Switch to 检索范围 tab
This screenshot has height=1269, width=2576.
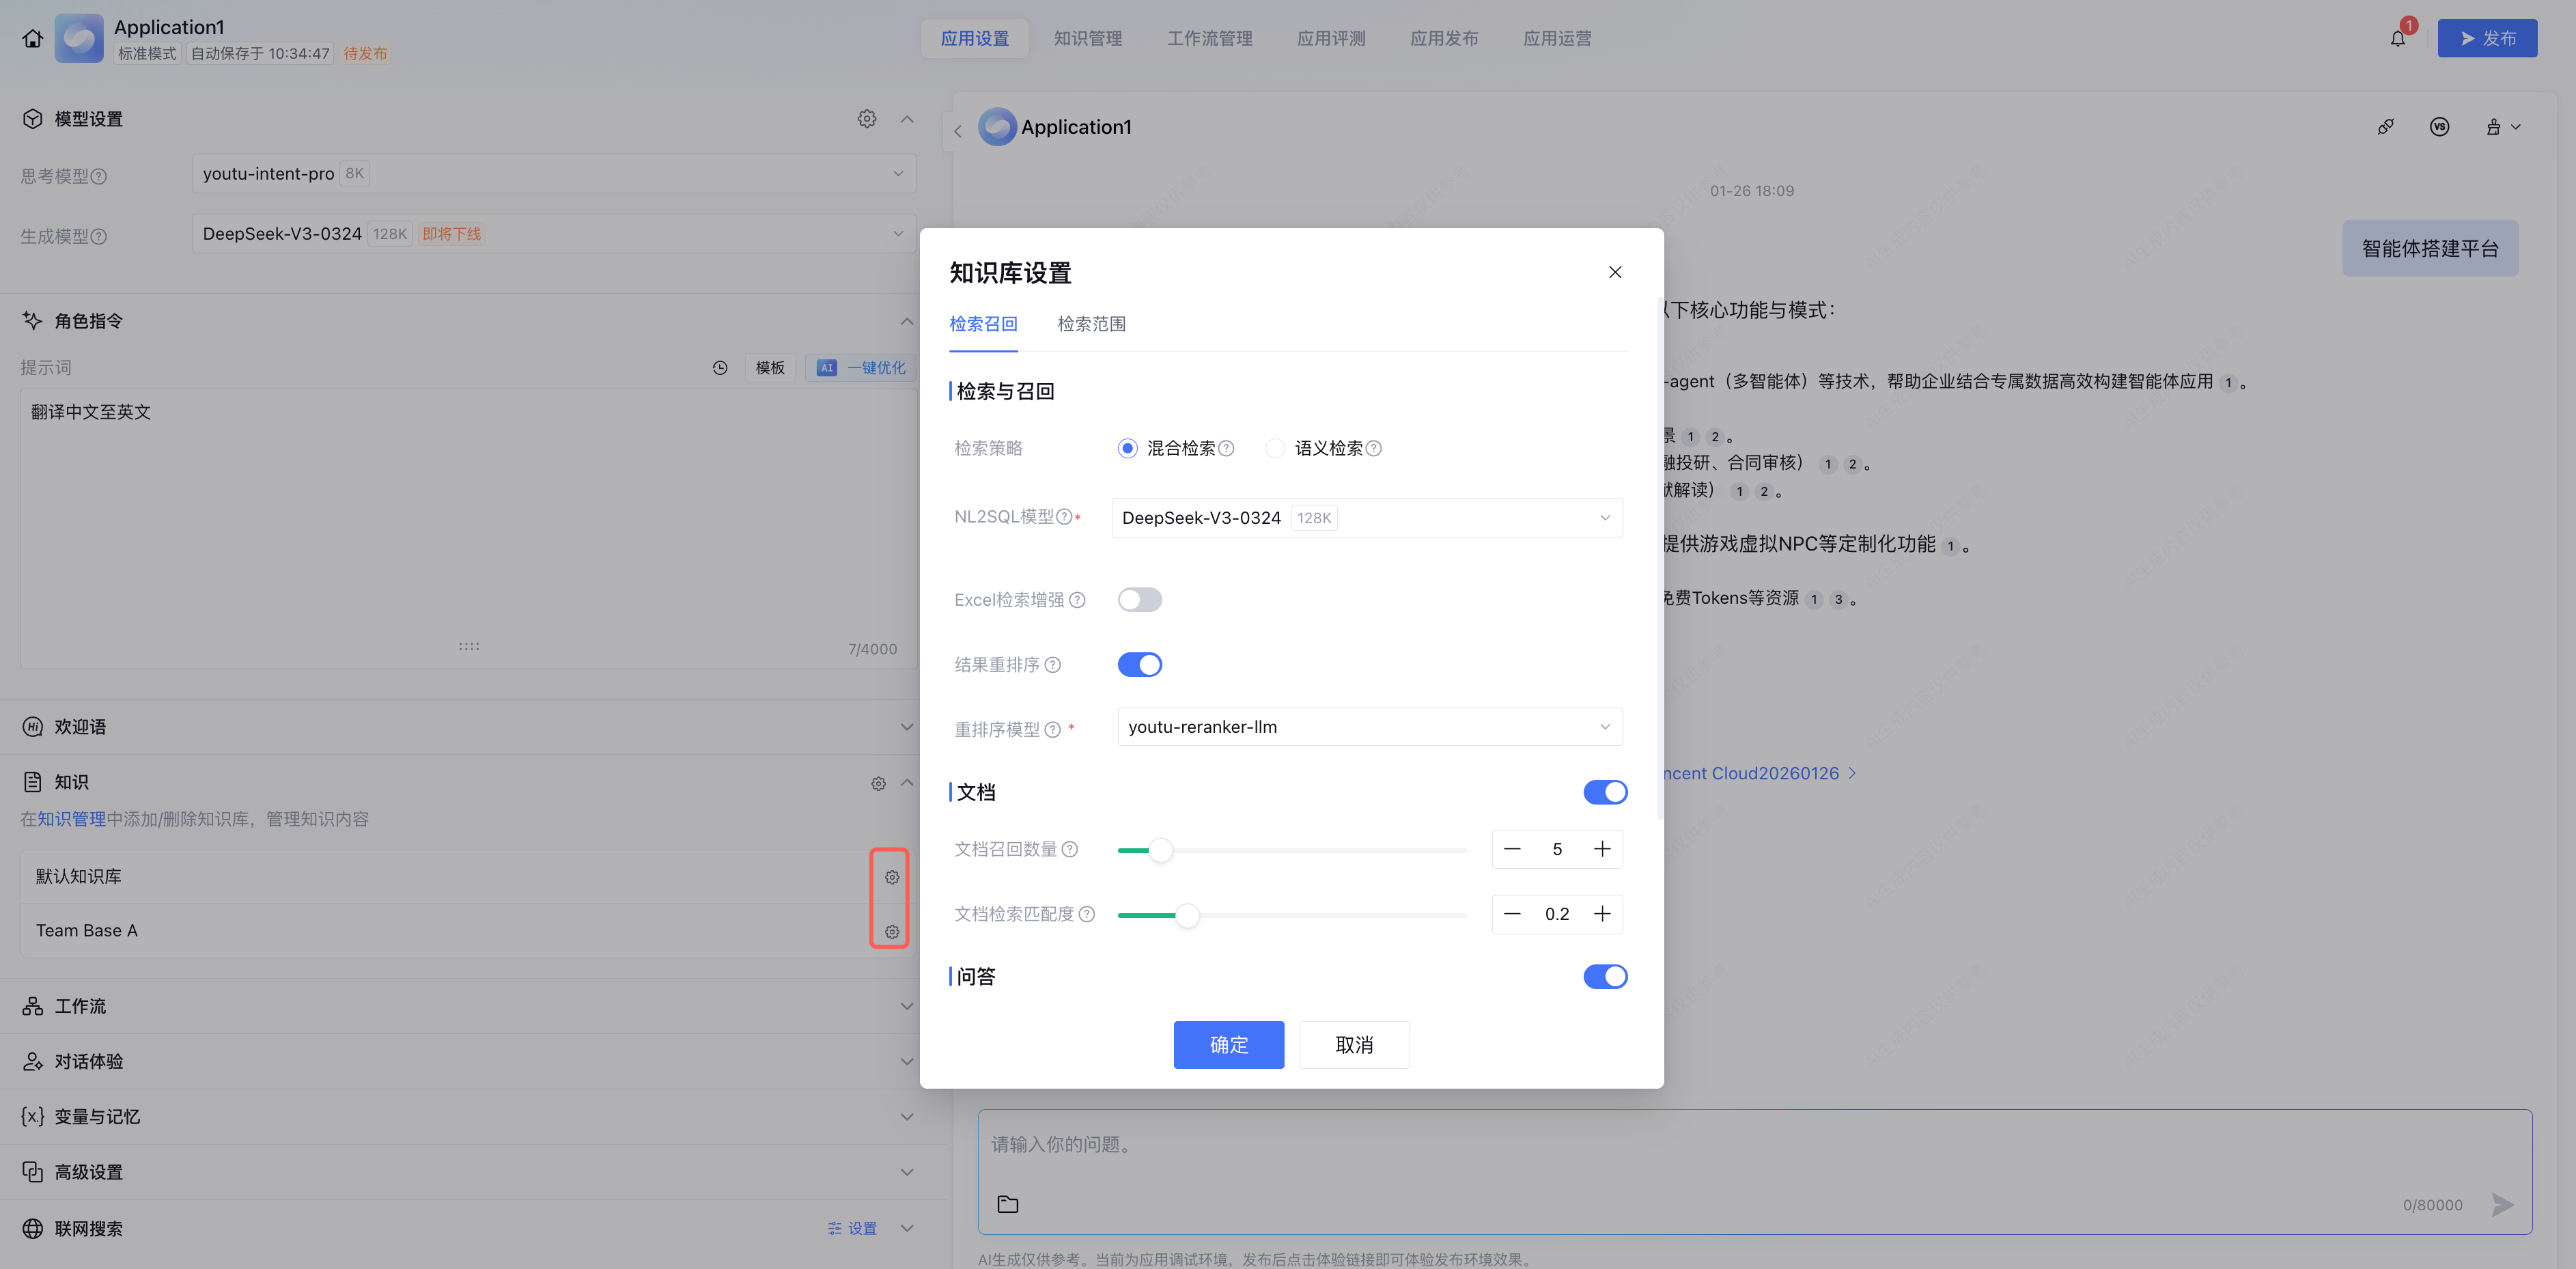click(1091, 324)
